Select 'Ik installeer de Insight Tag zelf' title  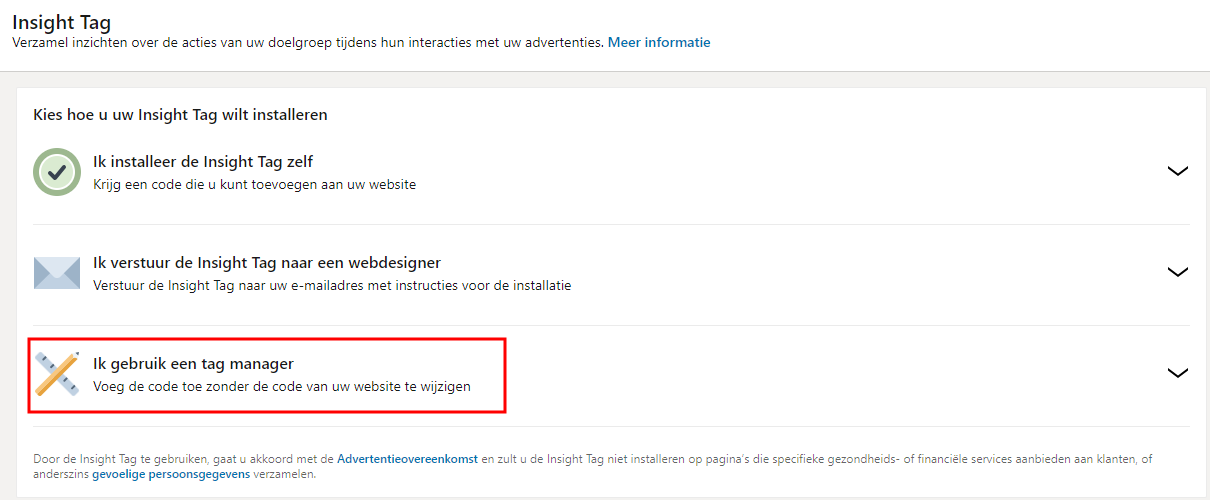(x=204, y=162)
